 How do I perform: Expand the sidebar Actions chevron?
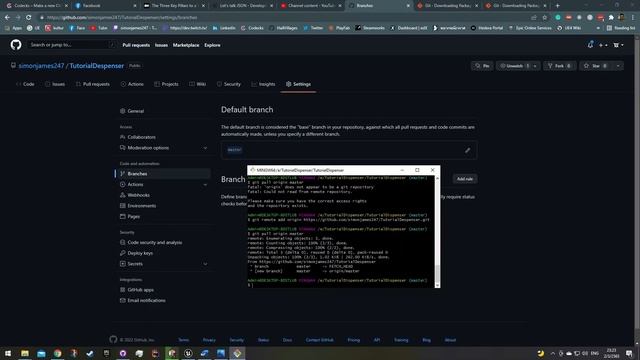click(x=205, y=184)
